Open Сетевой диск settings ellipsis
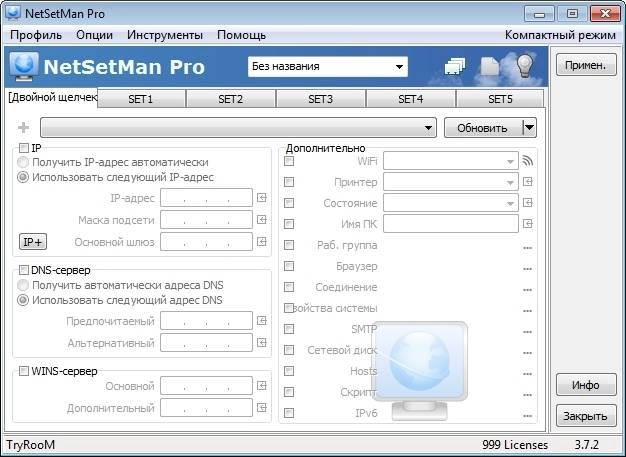Image resolution: width=626 pixels, height=457 pixels. click(527, 353)
